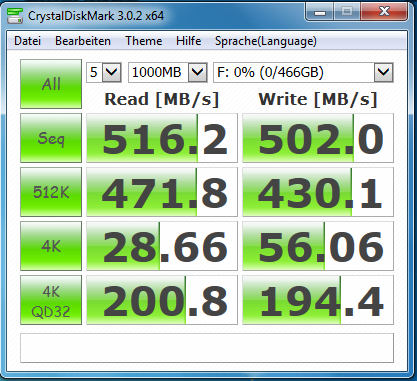This screenshot has height=381, width=417.
Task: Start the 4K QD32 test
Action: click(51, 300)
